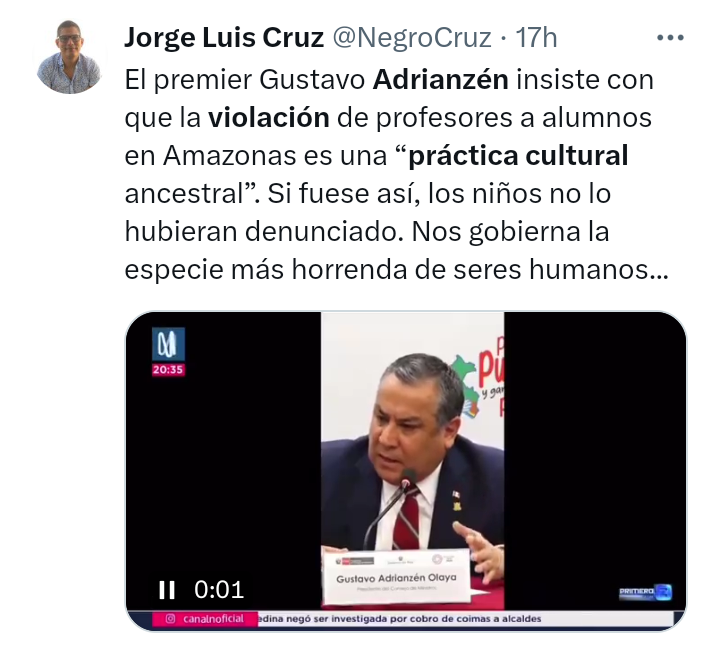Screen dimensions: 720x650
Task: Click the Primero watermark logo
Action: [x=646, y=592]
